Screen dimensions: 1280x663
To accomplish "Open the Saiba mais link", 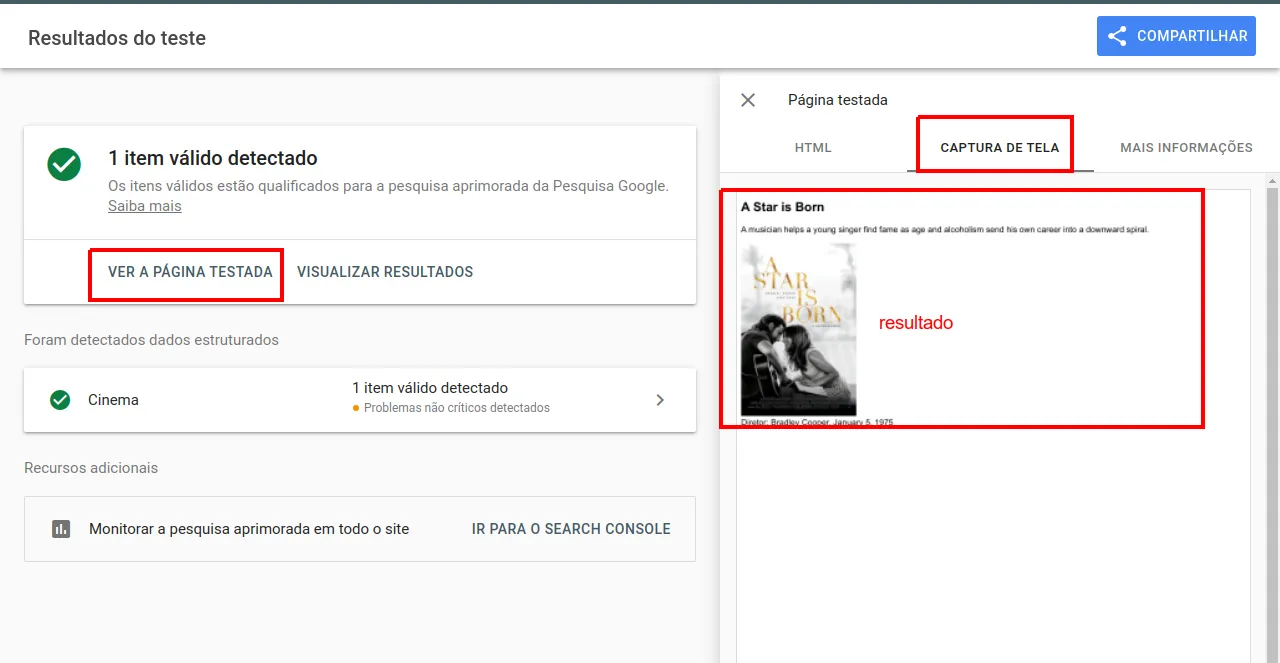I will click(x=145, y=206).
